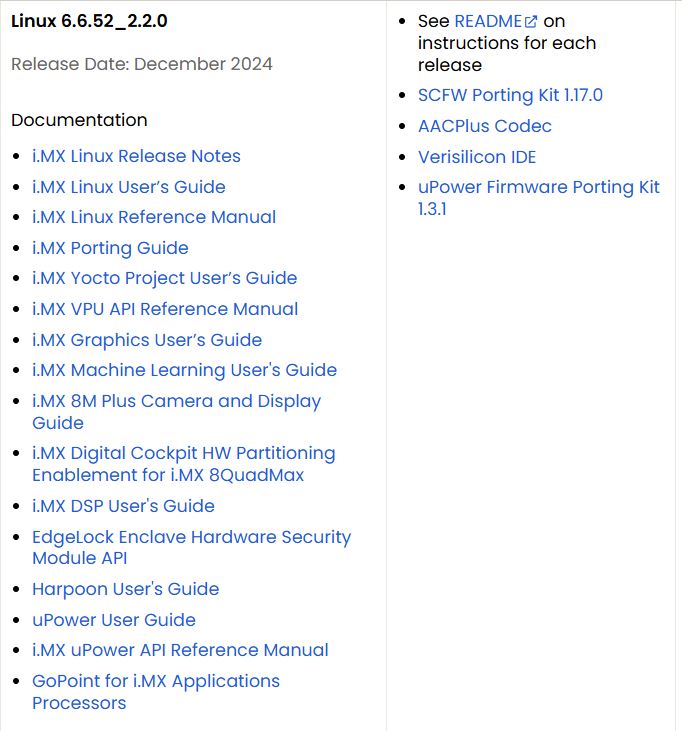682x731 pixels.
Task: Open i.MX 8M Plus Camera and Display Guide
Action: [x=176, y=412]
